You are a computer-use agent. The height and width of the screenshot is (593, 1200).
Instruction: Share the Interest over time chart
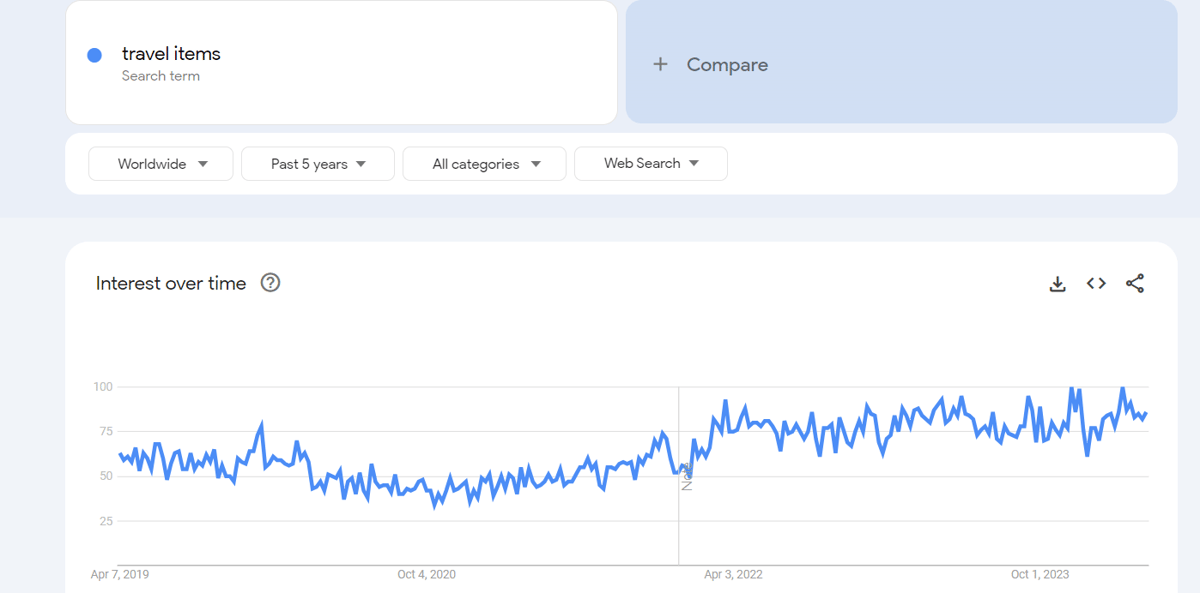pos(1135,284)
